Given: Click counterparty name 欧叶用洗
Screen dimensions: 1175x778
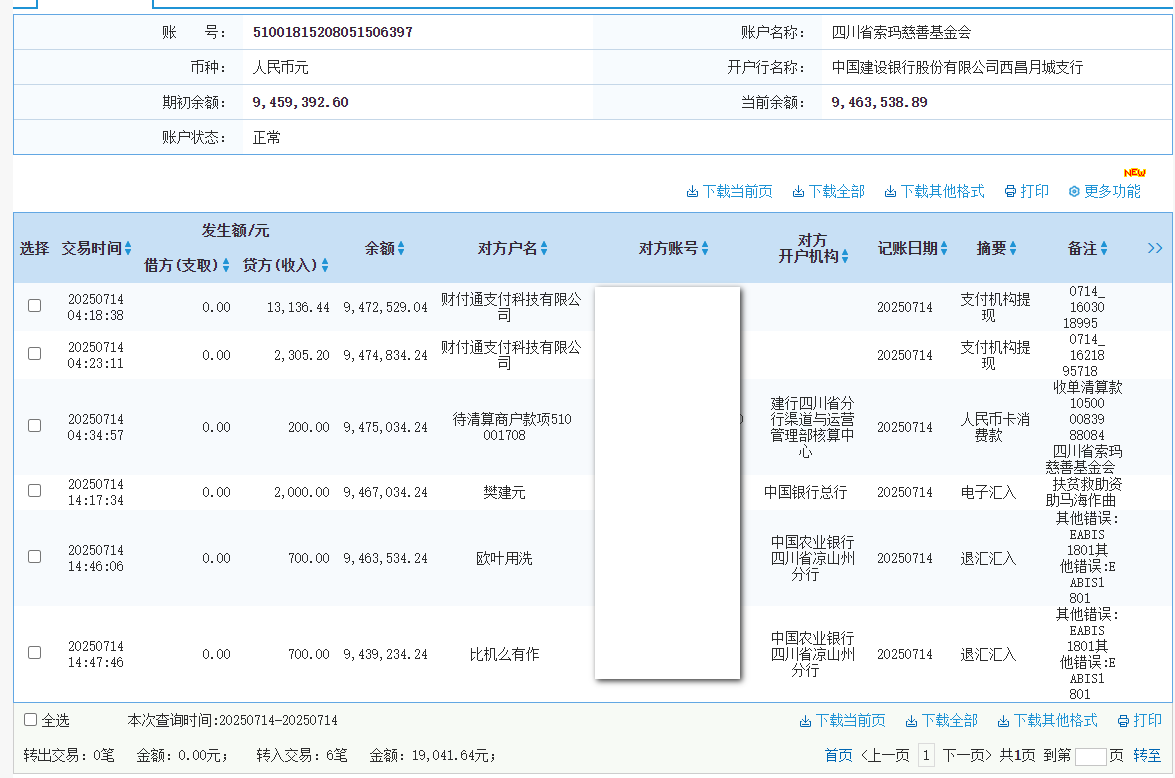Looking at the screenshot, I should click(504, 558).
